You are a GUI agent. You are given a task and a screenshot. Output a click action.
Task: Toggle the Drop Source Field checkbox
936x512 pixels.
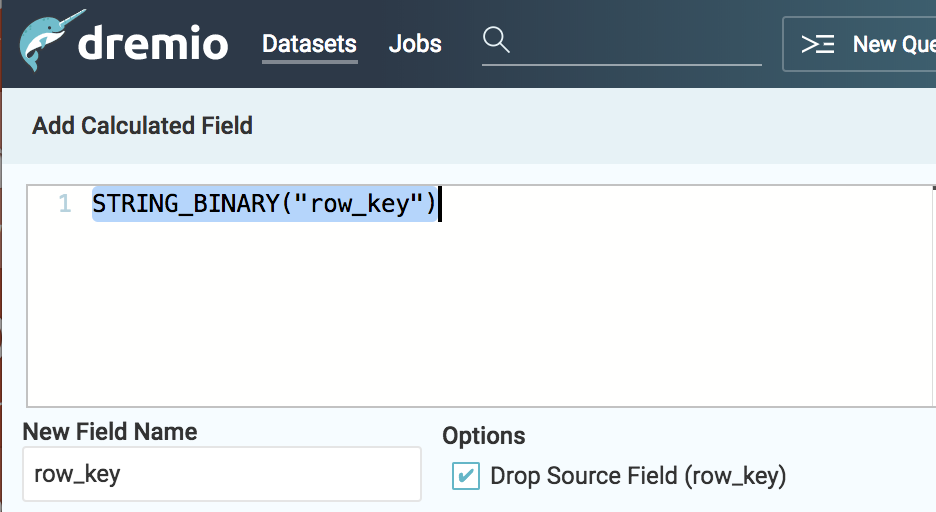tap(465, 475)
